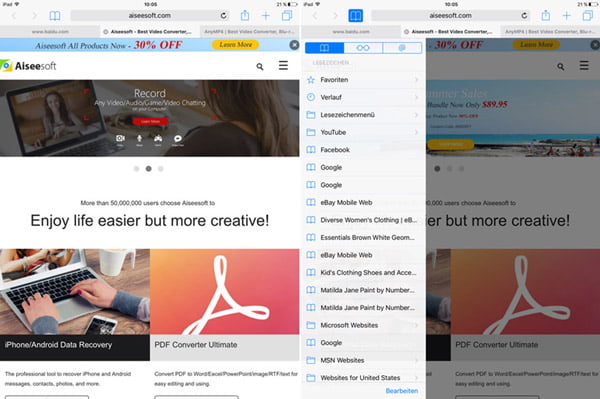
Task: Click Learn More in right 30% OFF banner
Action: pyautogui.click(x=536, y=45)
